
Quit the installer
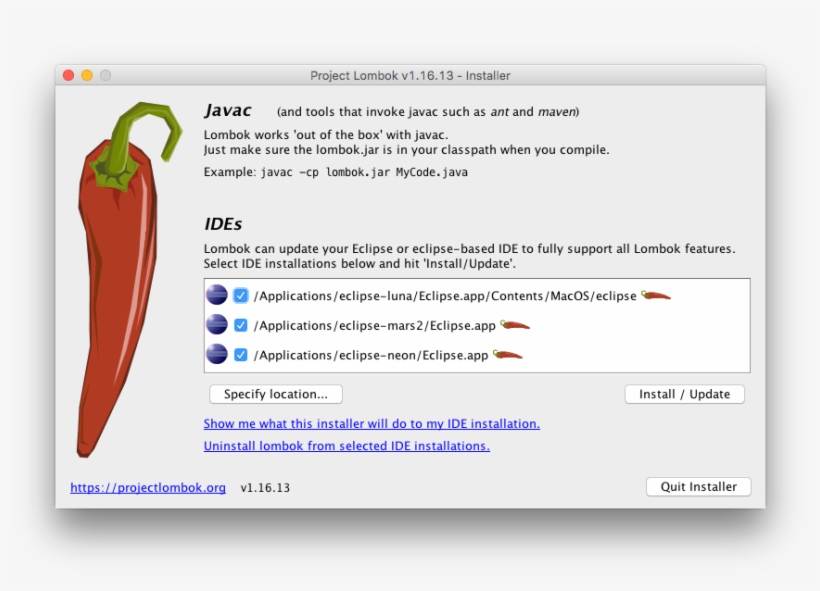[x=699, y=487]
